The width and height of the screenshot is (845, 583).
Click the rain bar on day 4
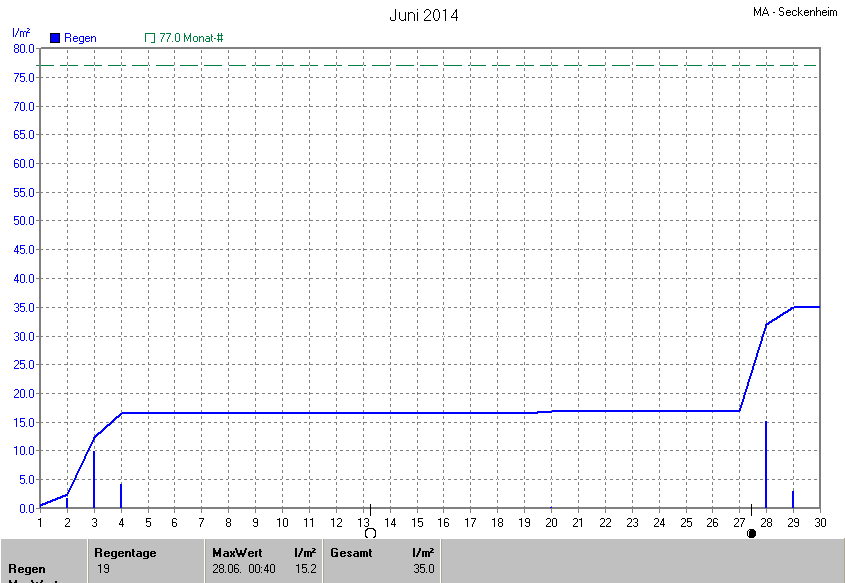pos(121,496)
